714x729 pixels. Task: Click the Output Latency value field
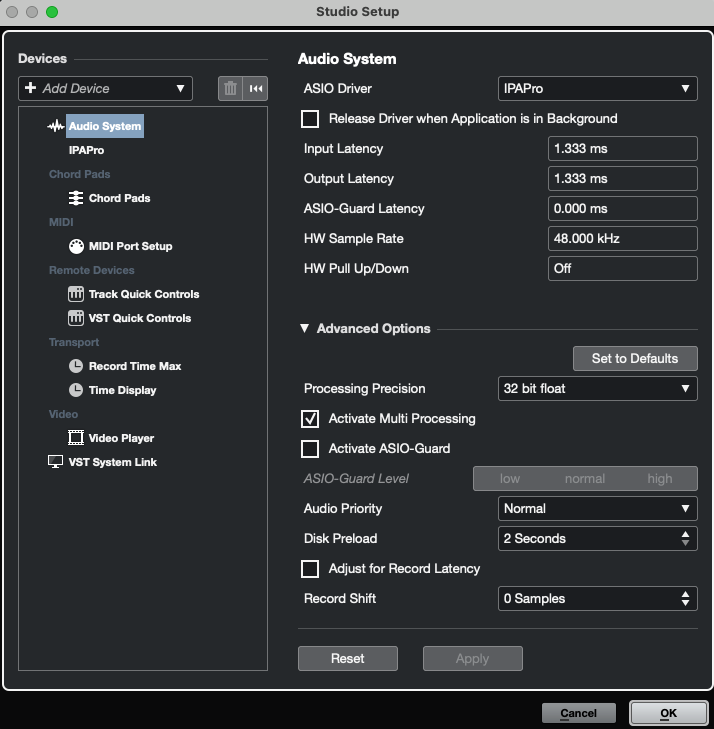click(x=622, y=179)
